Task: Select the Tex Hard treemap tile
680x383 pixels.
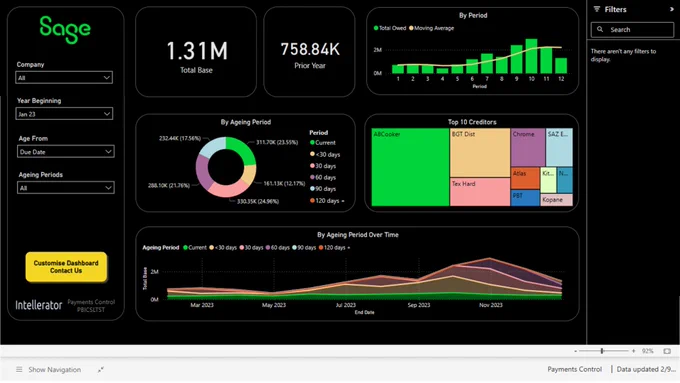Action: coord(480,192)
